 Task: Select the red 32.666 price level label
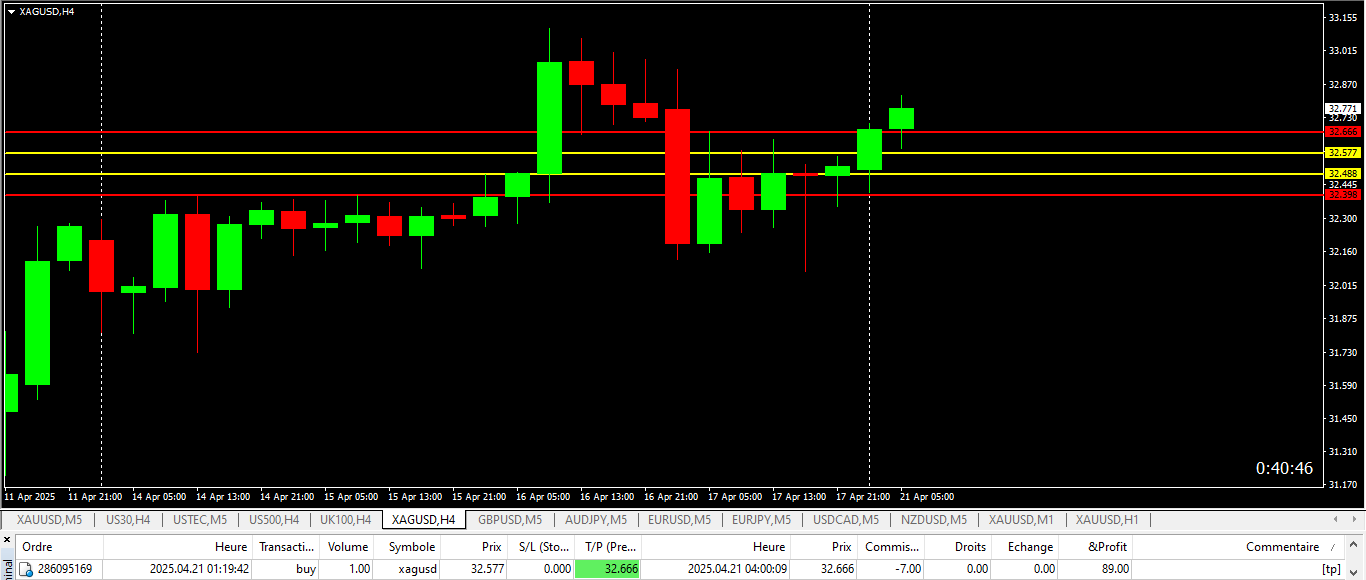pyautogui.click(x=1343, y=132)
